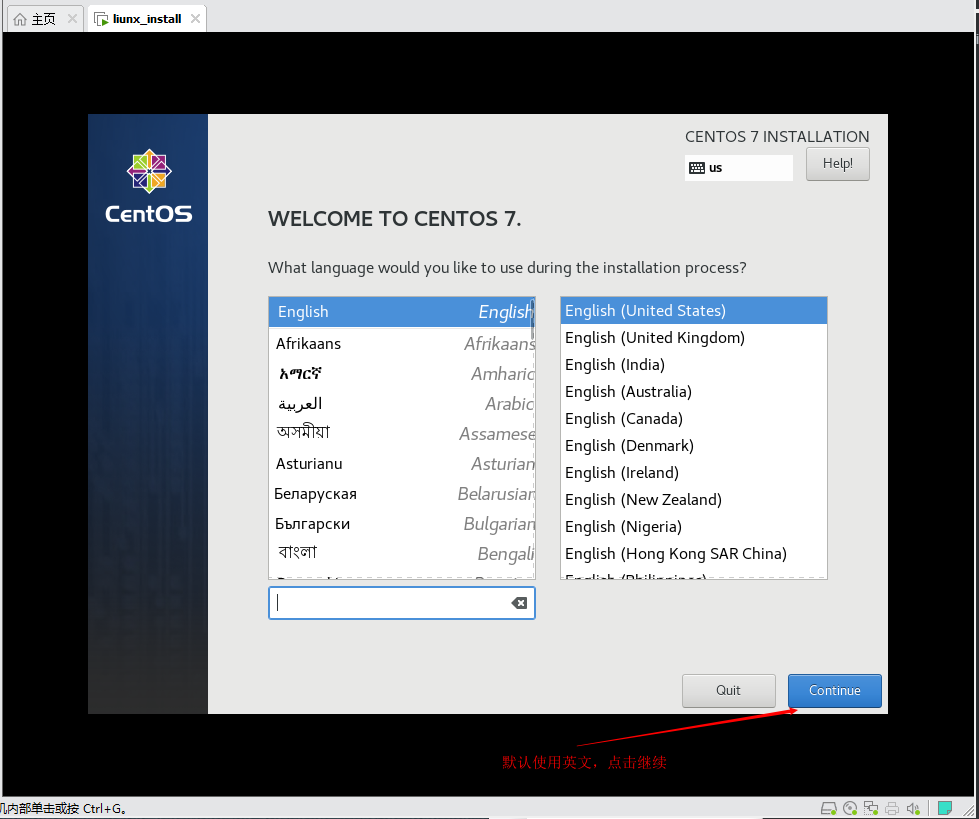Click the keyboard layout us indicator
This screenshot has width=979, height=819.
pos(738,168)
